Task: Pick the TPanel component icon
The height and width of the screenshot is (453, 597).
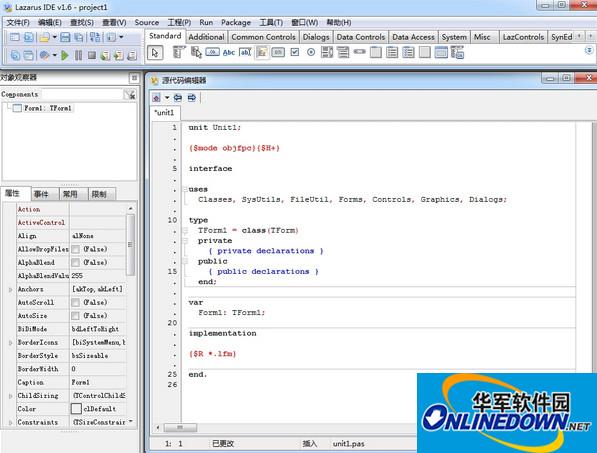Action: [x=425, y=52]
